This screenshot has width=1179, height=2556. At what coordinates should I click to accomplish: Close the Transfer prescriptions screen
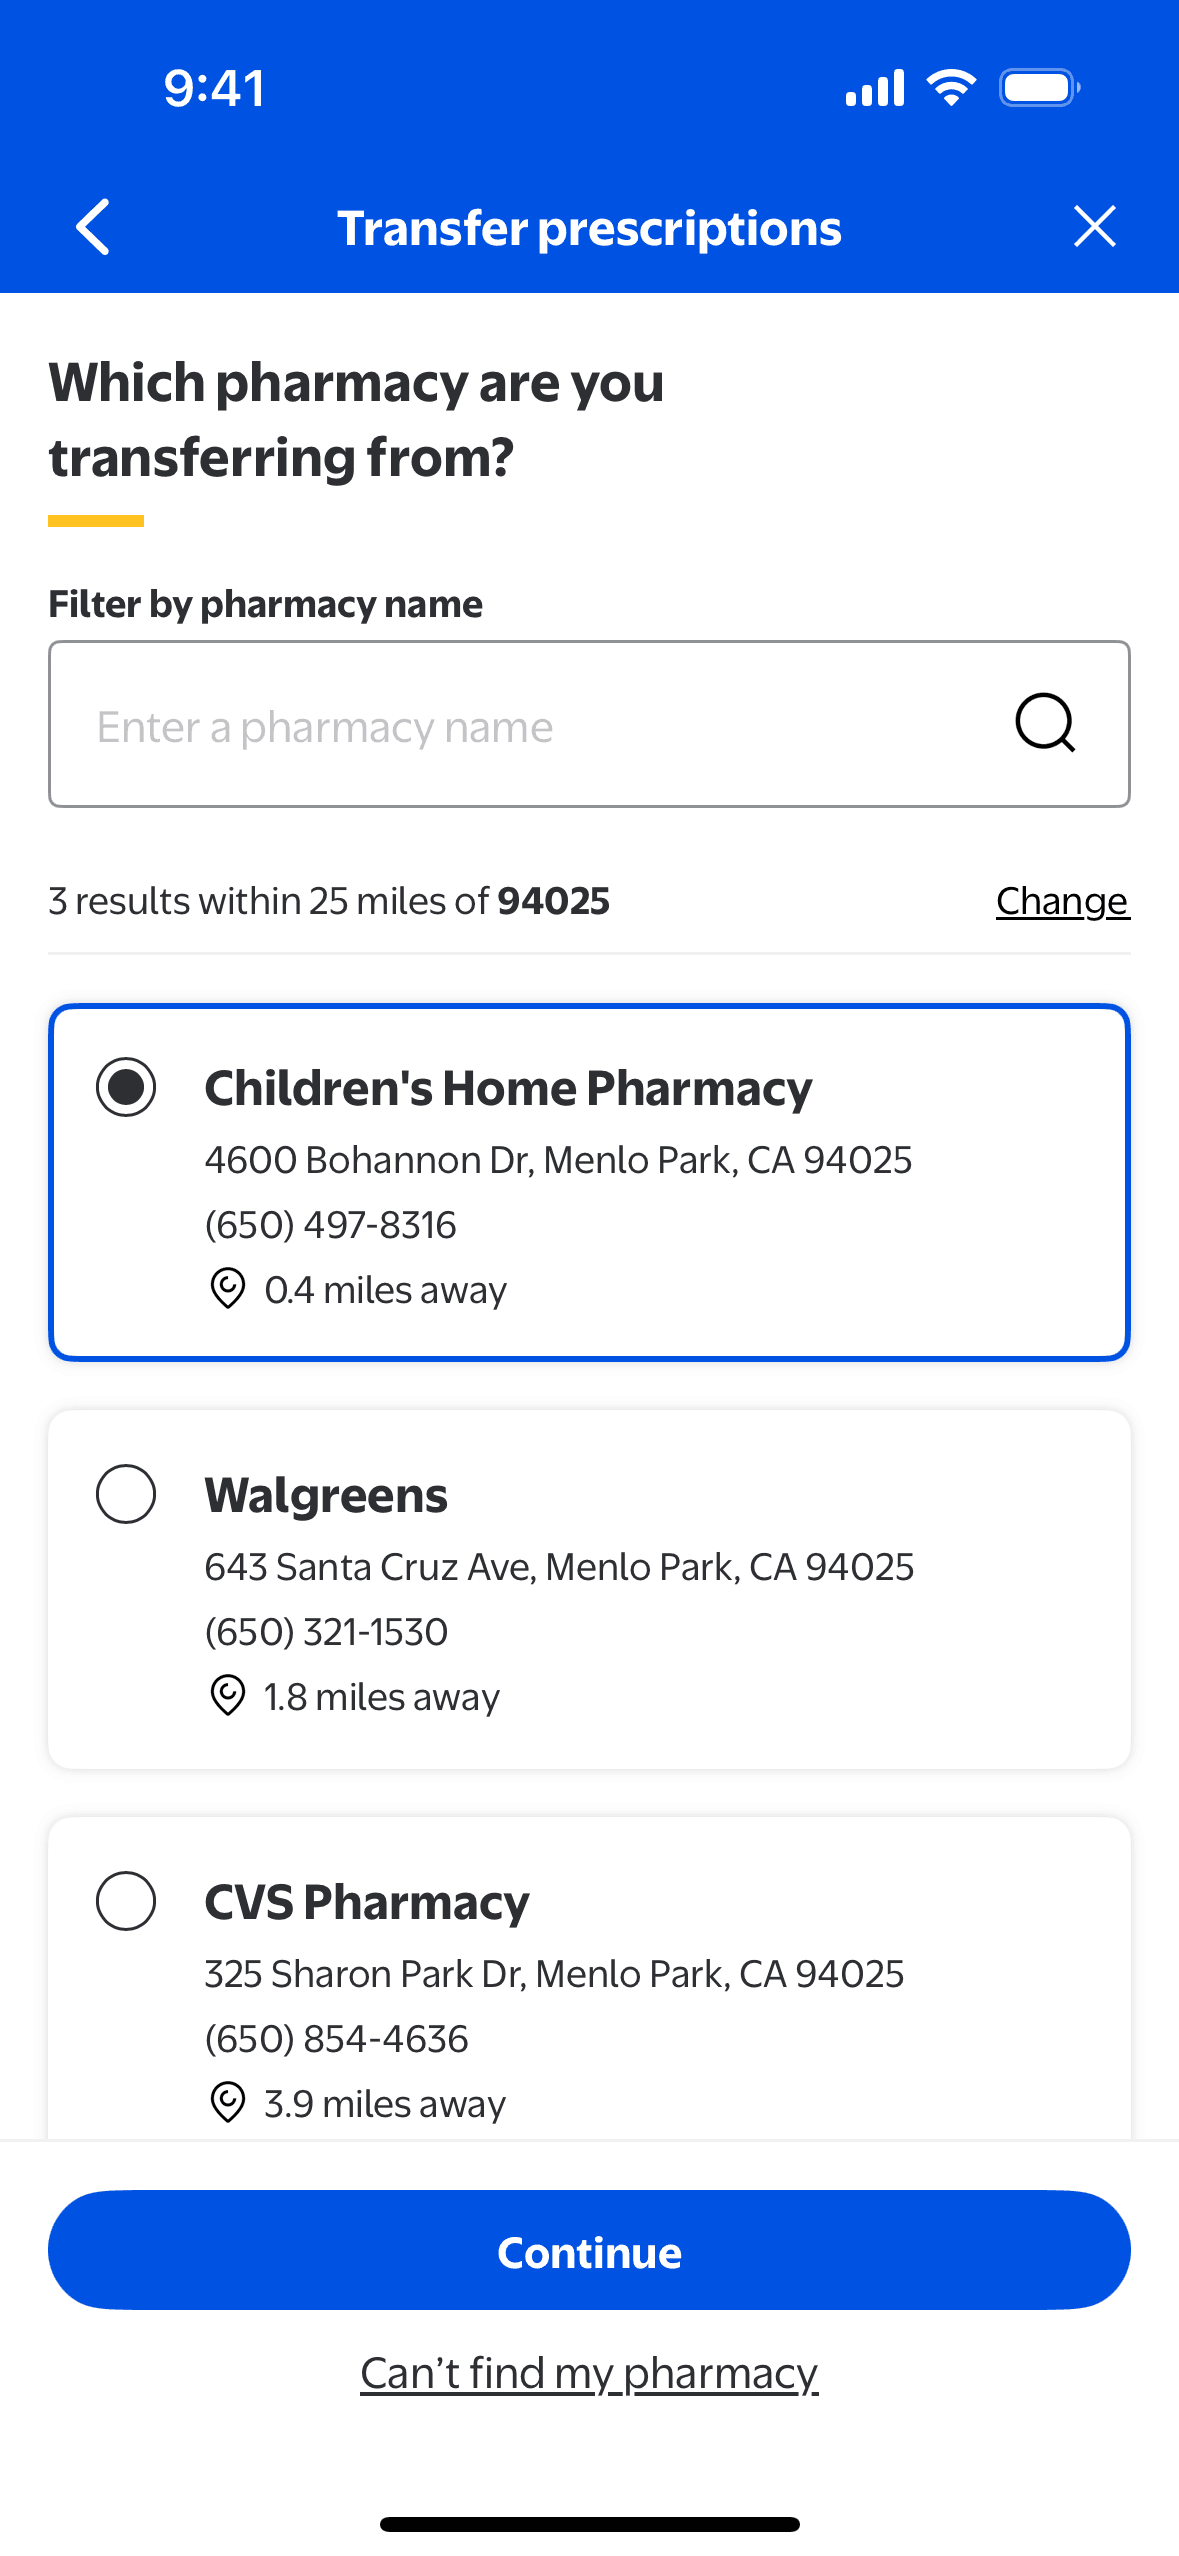(1094, 227)
